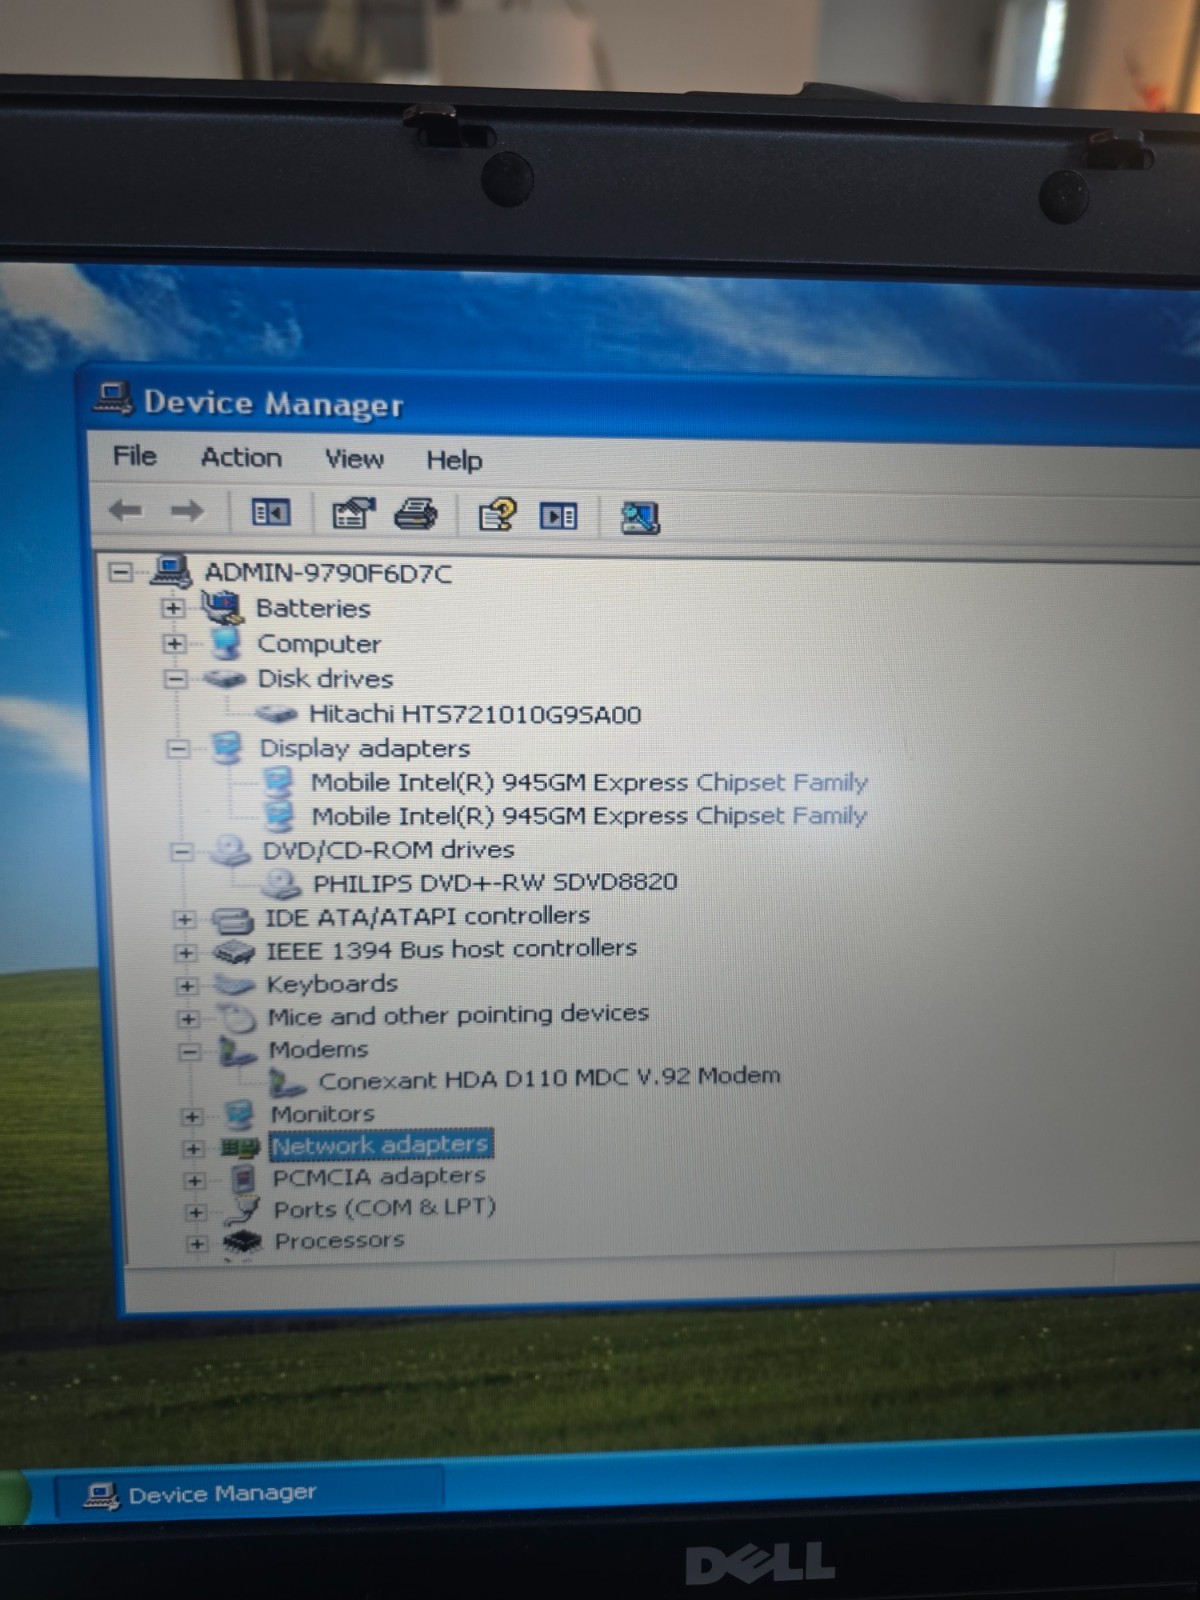The image size is (1200, 1600).
Task: Click Scan for hardware changes icon
Action: [640, 518]
